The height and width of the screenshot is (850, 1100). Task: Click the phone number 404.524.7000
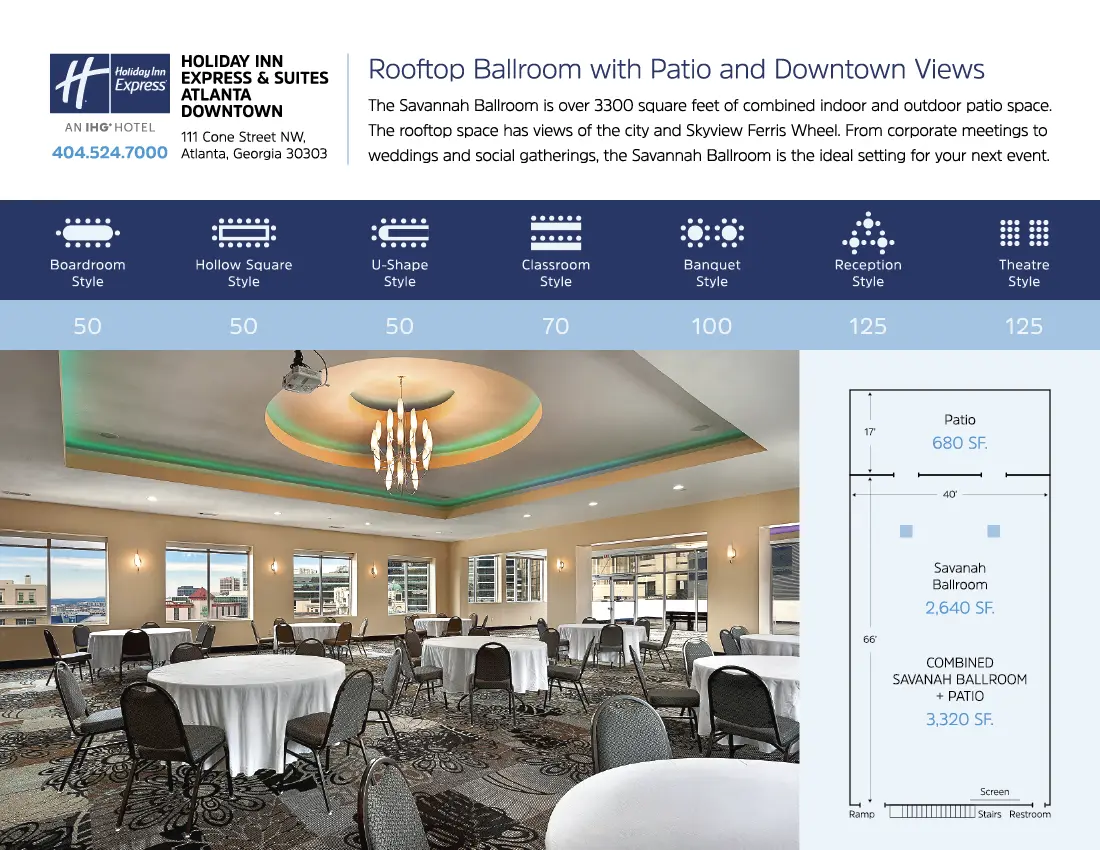[110, 152]
